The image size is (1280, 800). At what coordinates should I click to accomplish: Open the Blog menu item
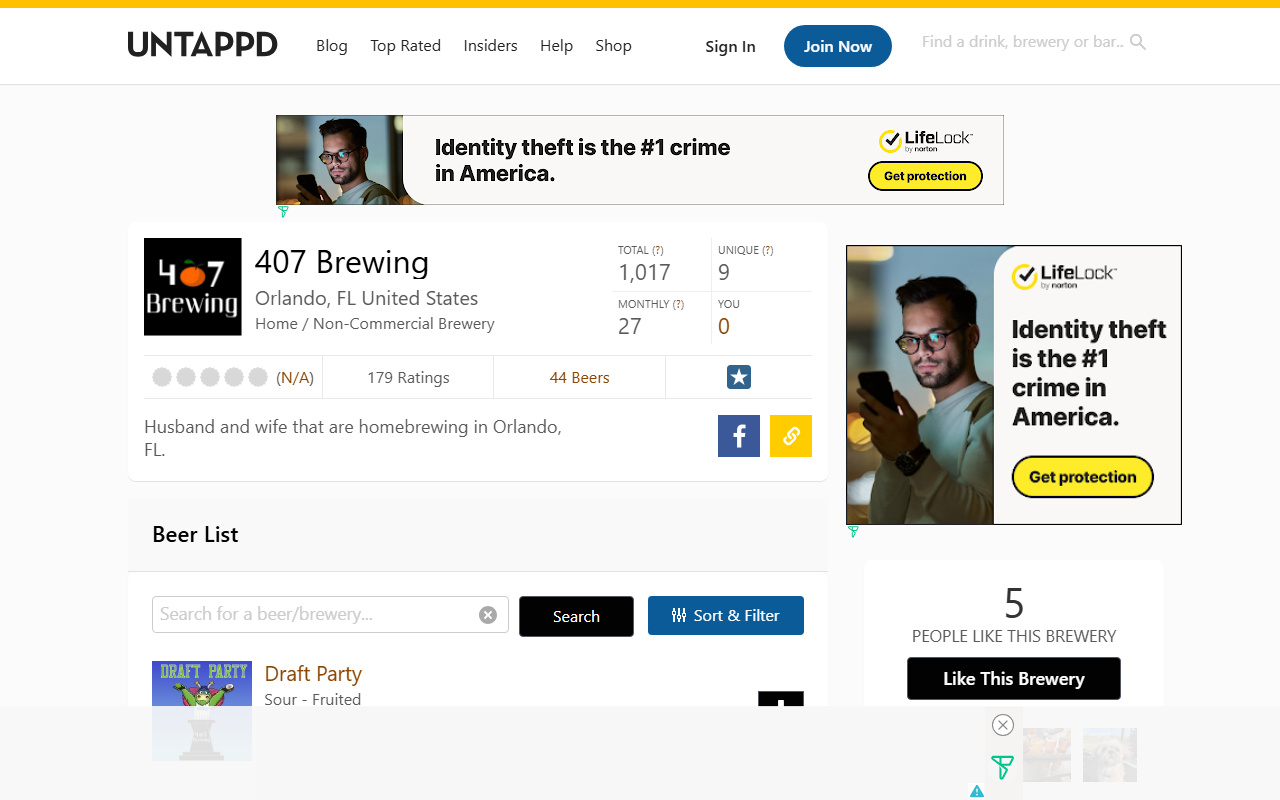(332, 45)
